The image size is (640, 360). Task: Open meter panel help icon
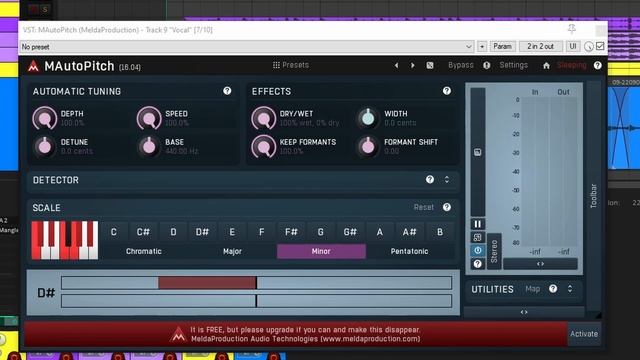pyautogui.click(x=478, y=264)
